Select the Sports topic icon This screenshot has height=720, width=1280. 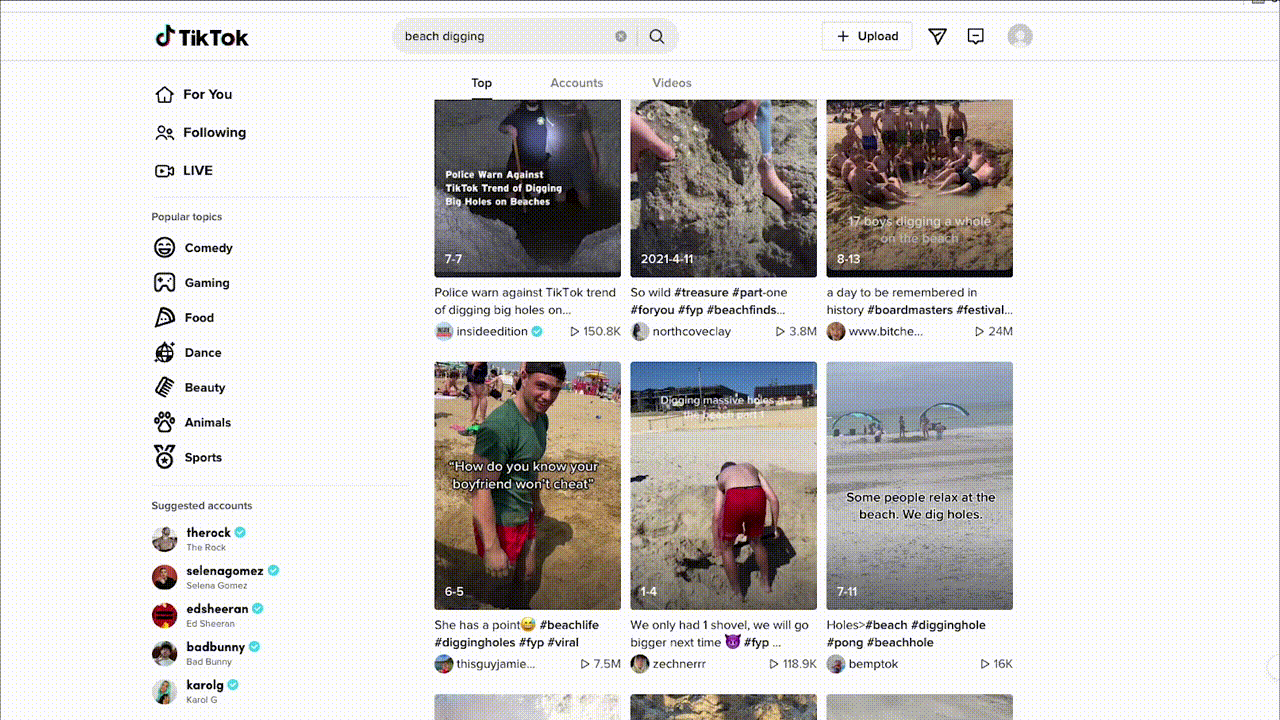click(x=164, y=457)
